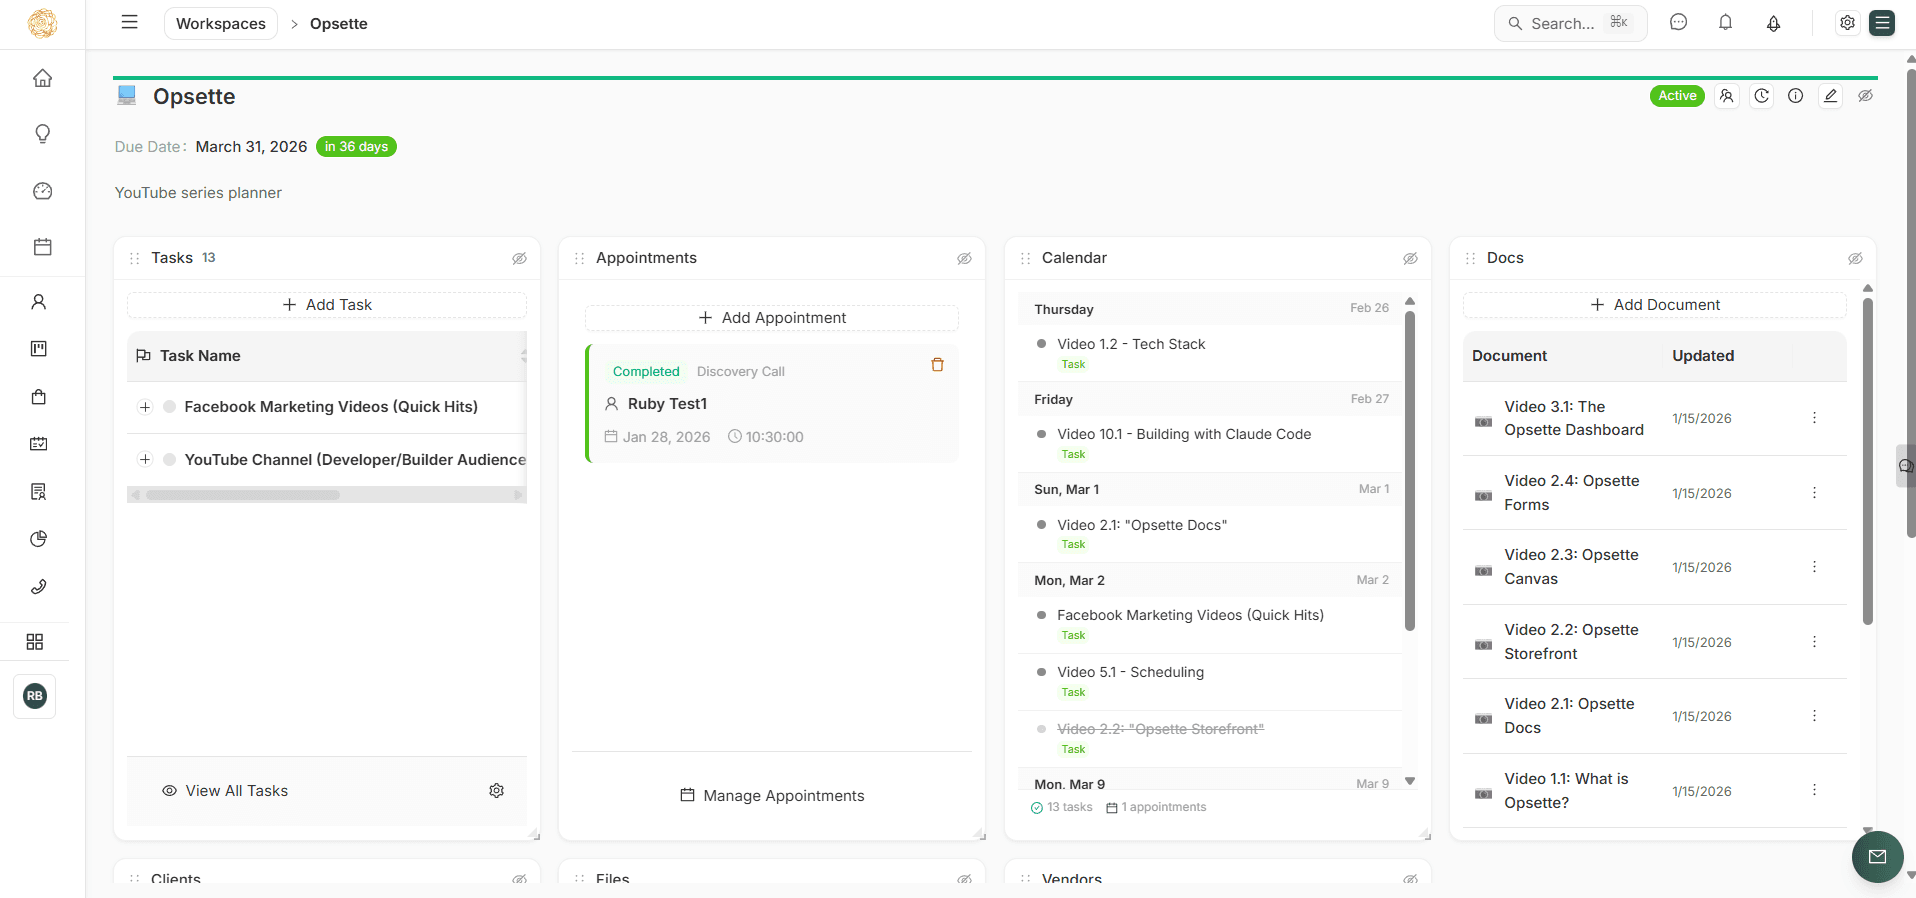Click the RB user avatar
1916x898 pixels.
35,696
